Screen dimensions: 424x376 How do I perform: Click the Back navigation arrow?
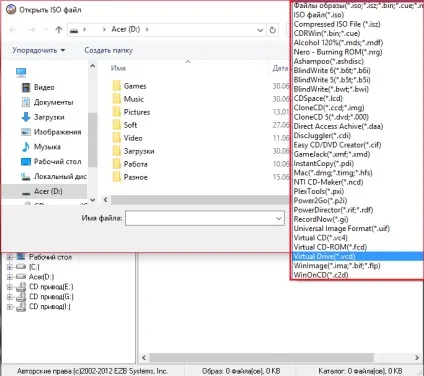click(x=13, y=30)
